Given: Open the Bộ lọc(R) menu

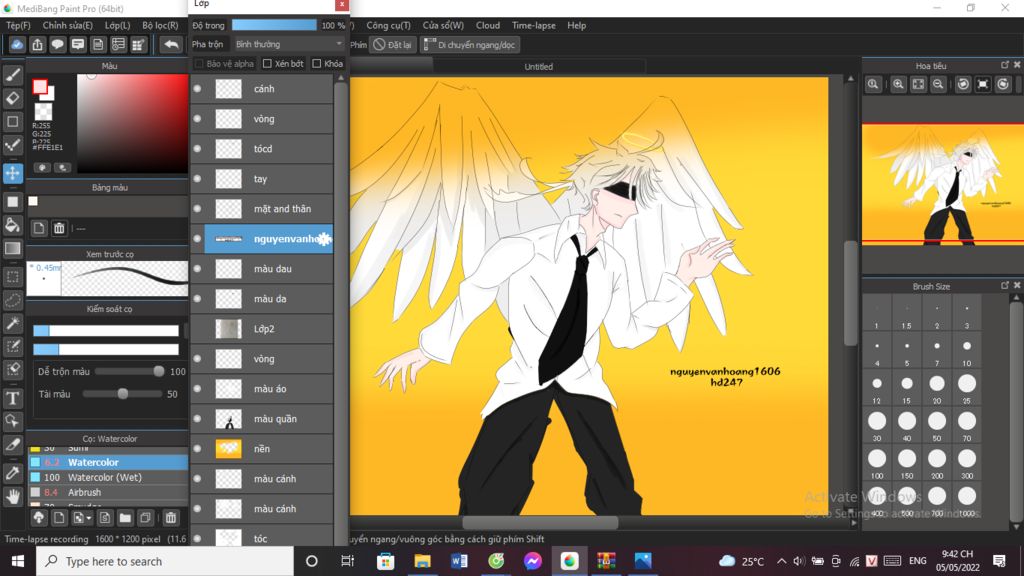Looking at the screenshot, I should [x=160, y=25].
